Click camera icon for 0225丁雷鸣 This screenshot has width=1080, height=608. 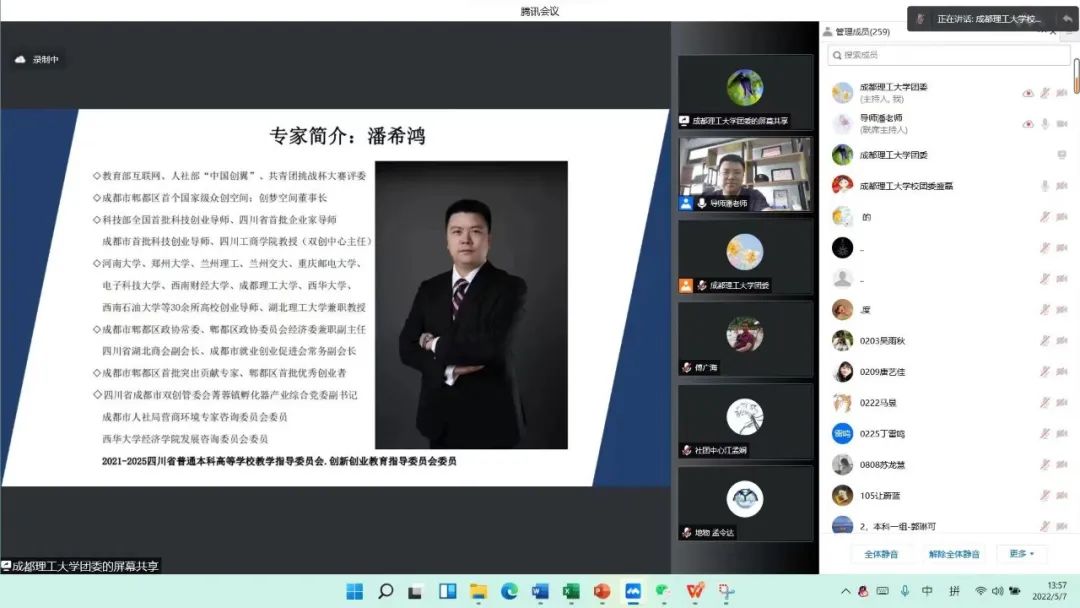[x=1062, y=434]
